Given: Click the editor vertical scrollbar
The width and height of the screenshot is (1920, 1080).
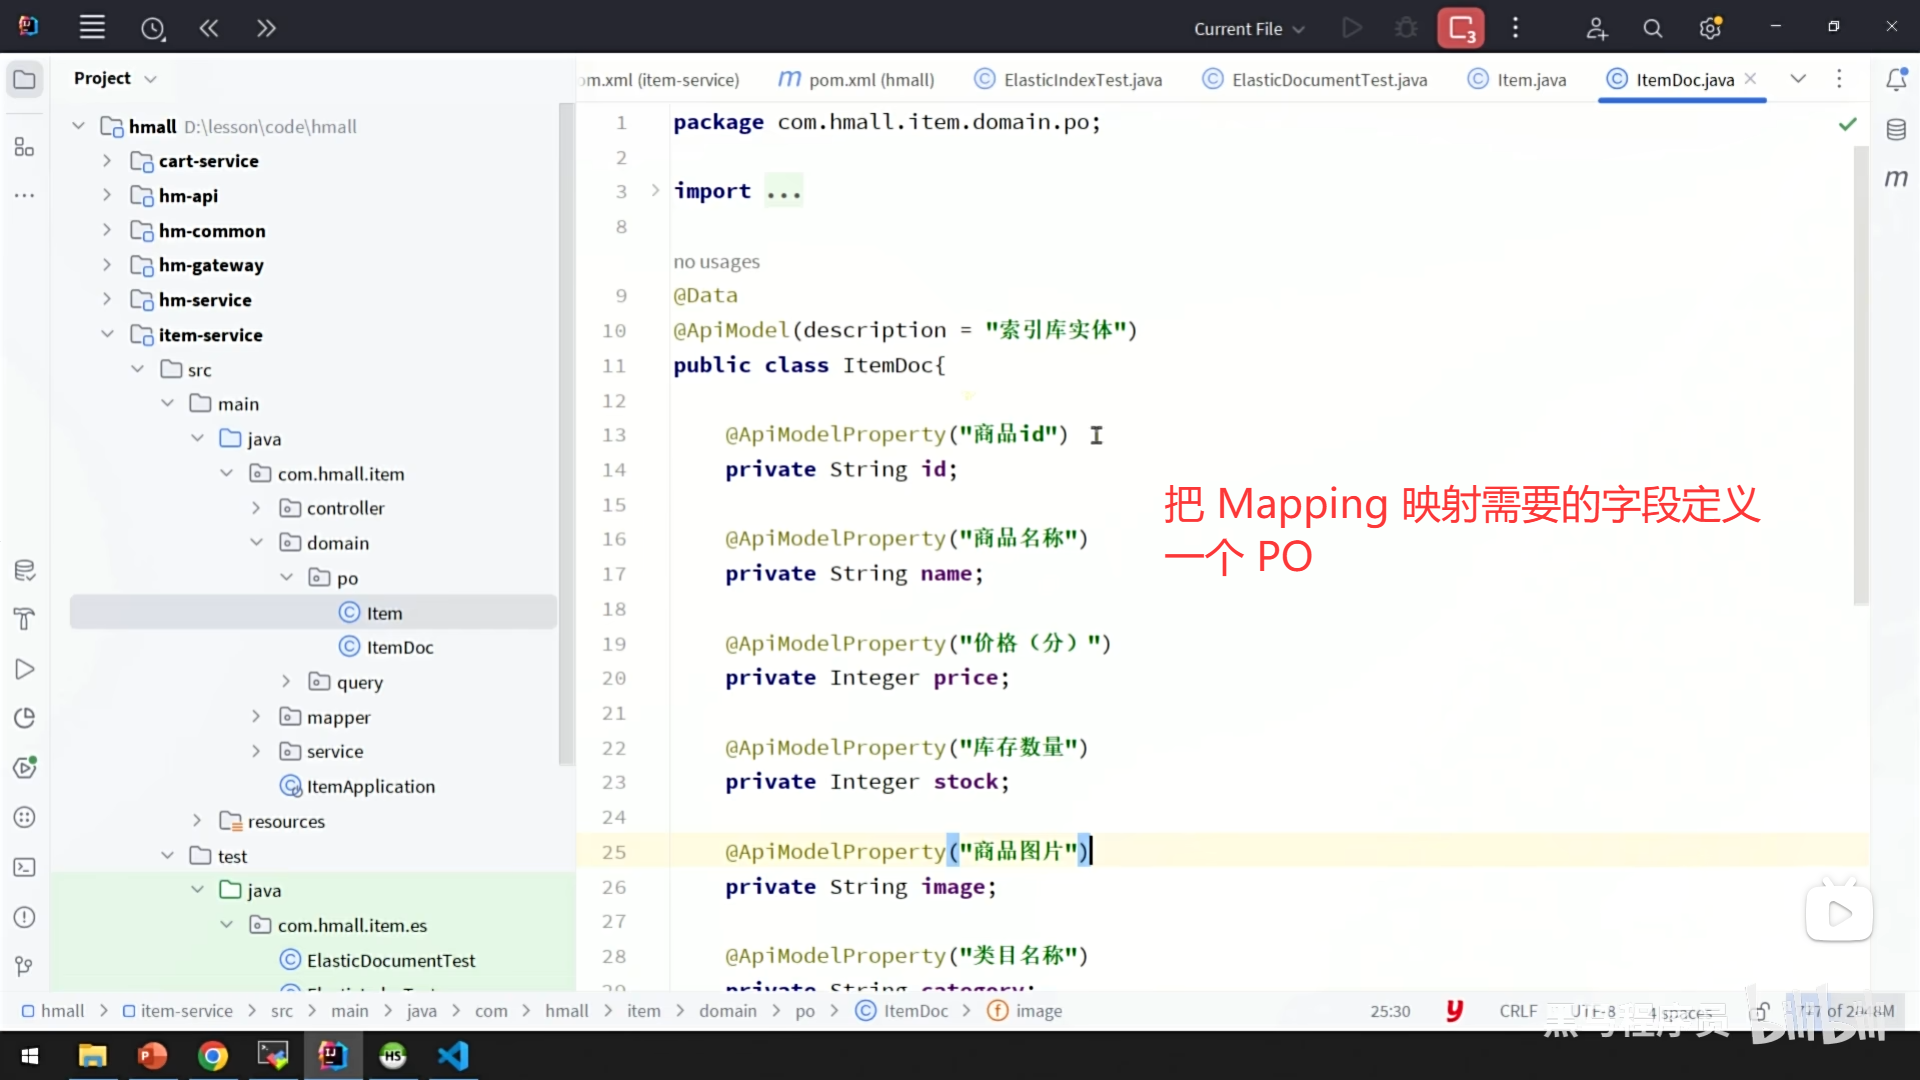Looking at the screenshot, I should point(1860,376).
